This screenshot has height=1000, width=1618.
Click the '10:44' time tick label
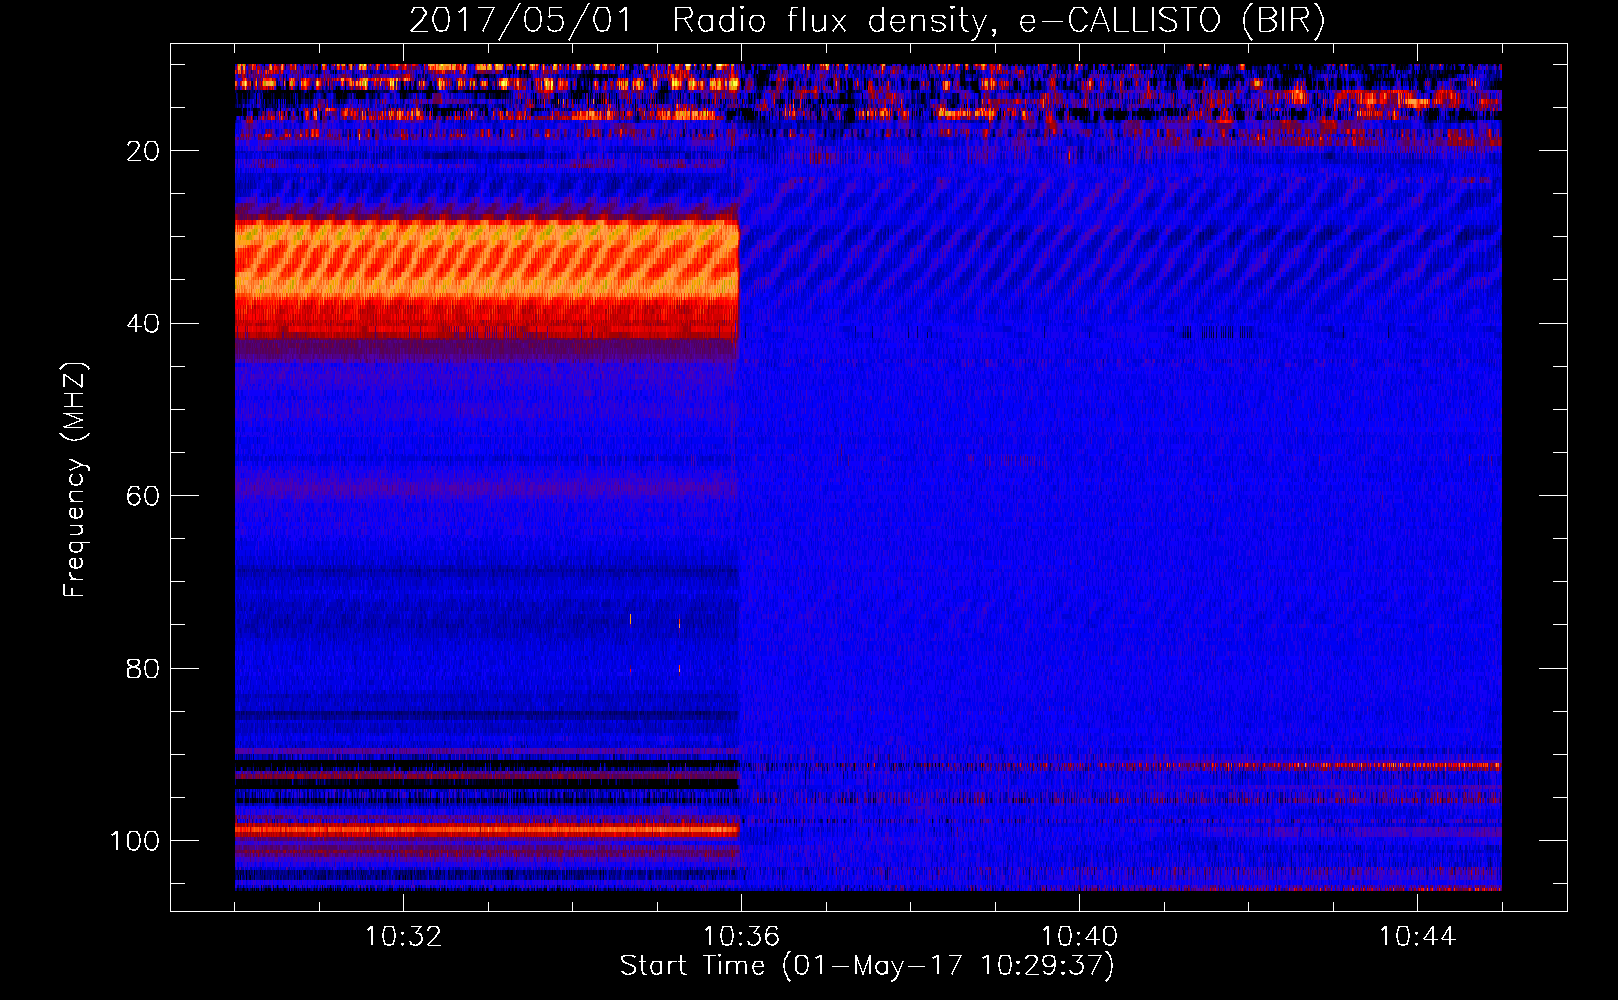click(x=1417, y=937)
